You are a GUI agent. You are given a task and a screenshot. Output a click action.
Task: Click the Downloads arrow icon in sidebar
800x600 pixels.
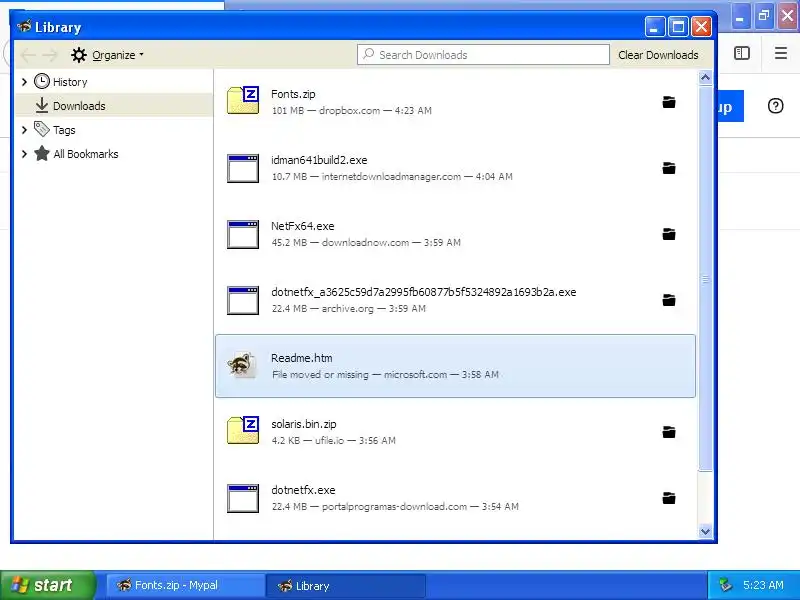[42, 105]
